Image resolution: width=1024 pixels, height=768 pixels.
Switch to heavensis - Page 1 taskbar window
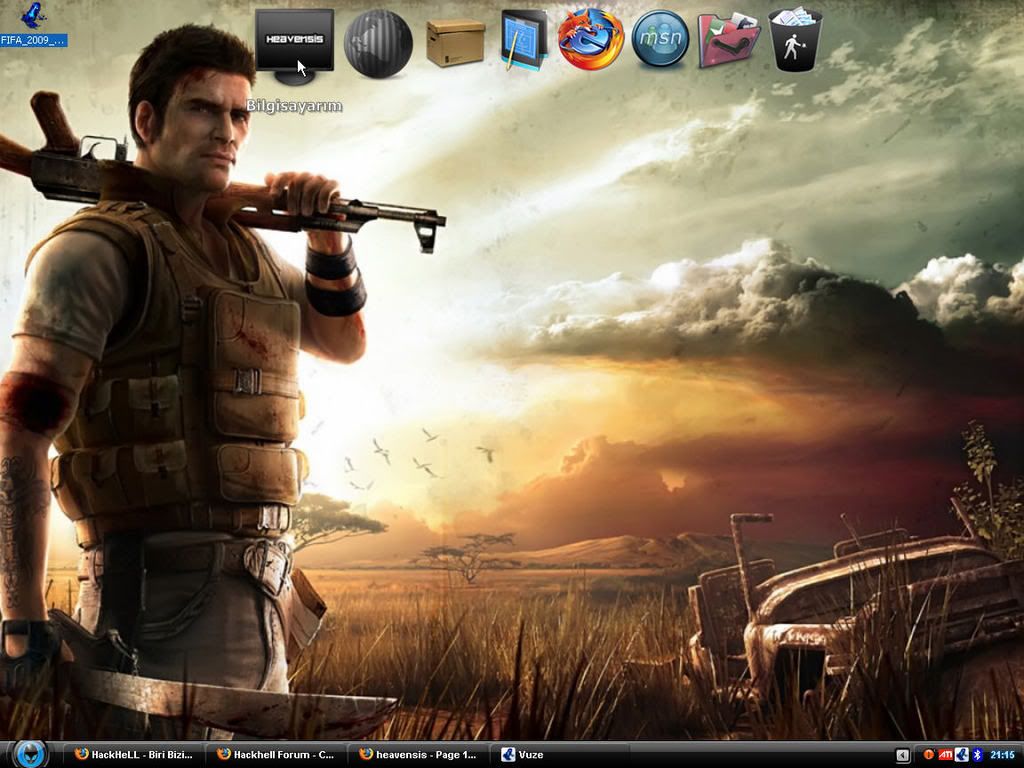click(x=418, y=755)
